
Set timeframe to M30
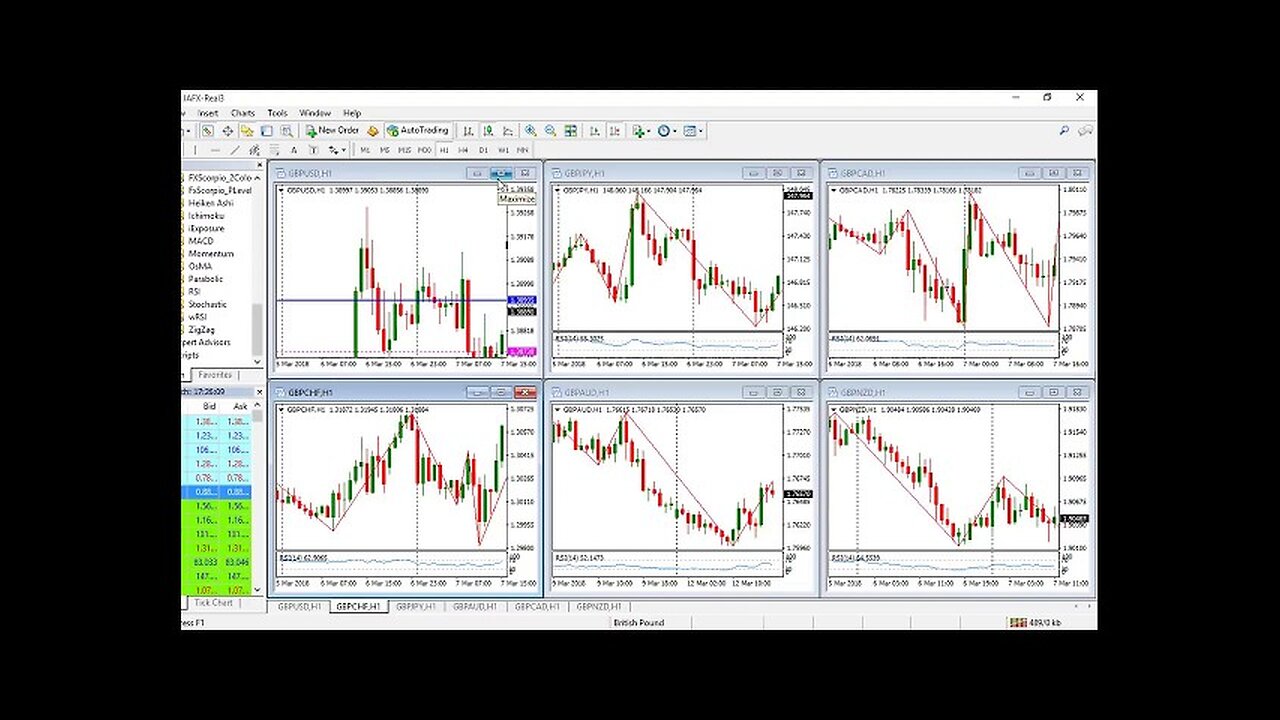pyautogui.click(x=424, y=150)
